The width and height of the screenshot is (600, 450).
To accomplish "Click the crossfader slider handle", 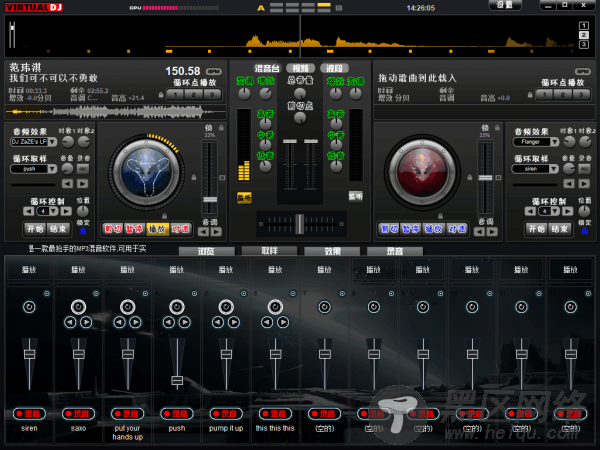I will pos(300,224).
